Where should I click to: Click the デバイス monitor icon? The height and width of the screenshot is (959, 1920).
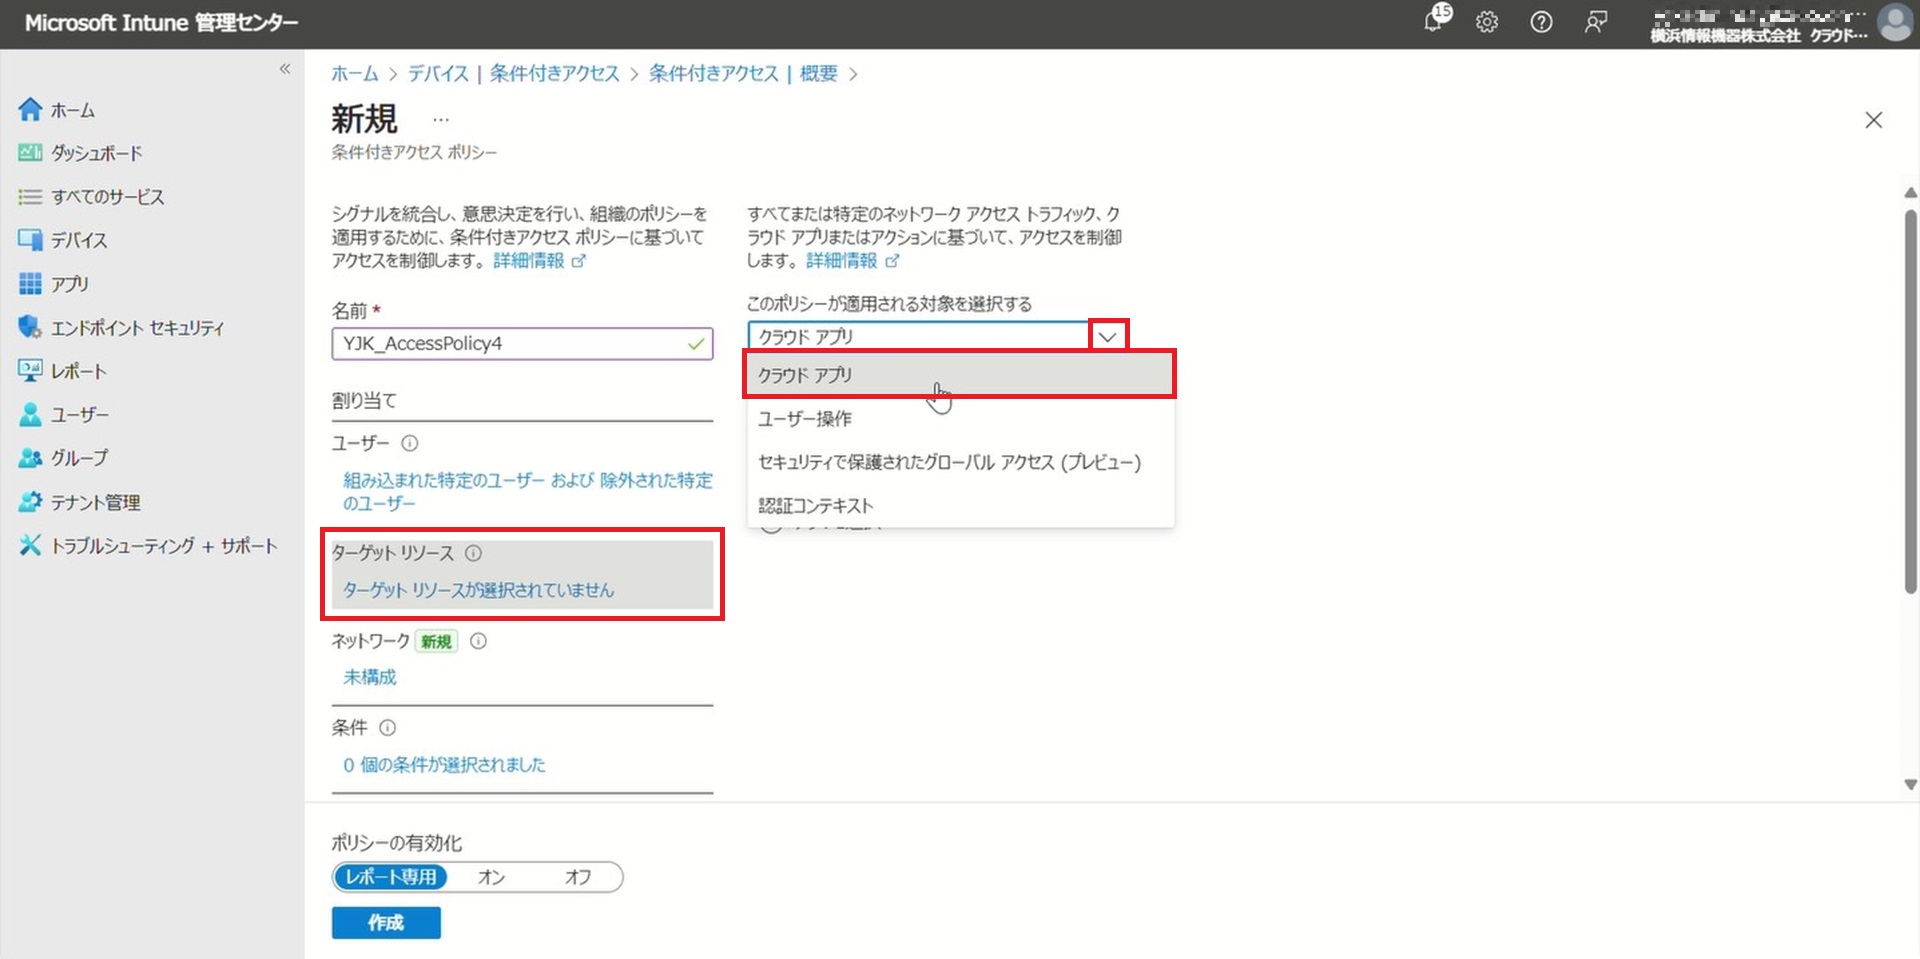click(30, 240)
